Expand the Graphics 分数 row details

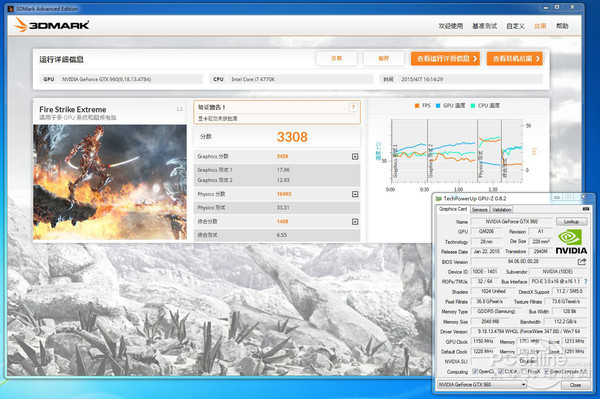[355, 156]
